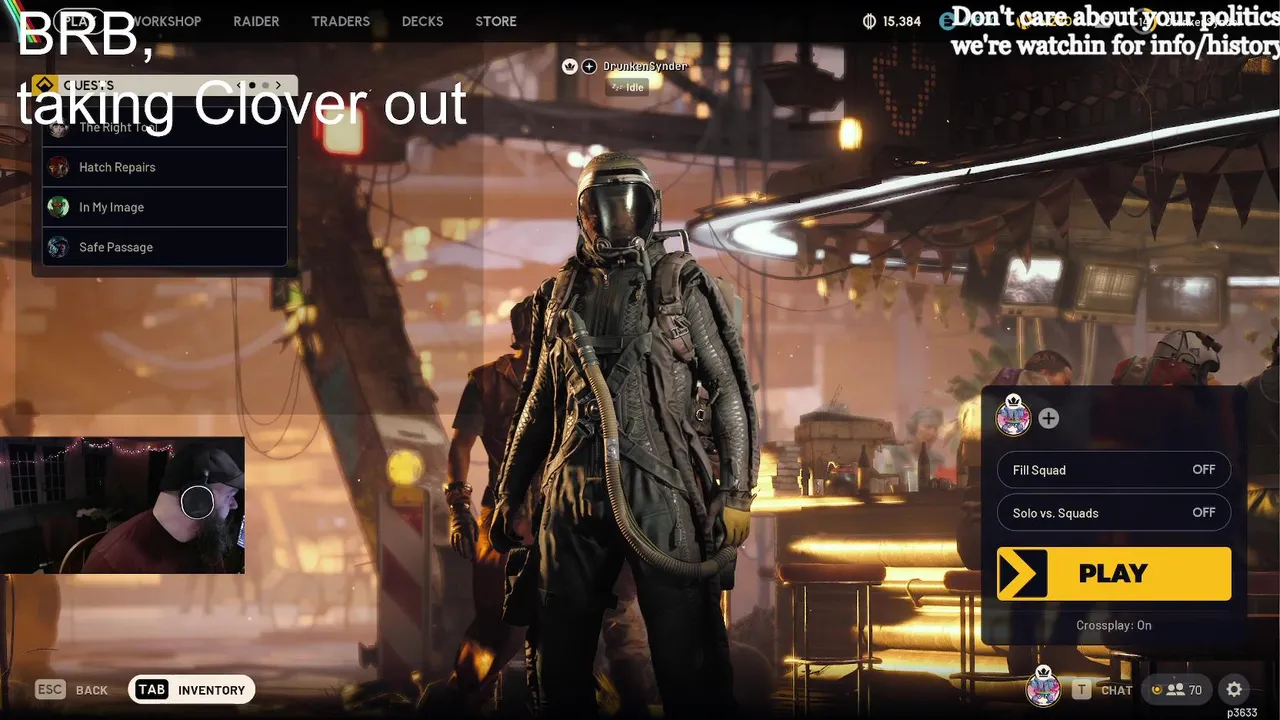Click the Idle status badge
Screen dimensions: 1280x720
pyautogui.click(x=628, y=87)
